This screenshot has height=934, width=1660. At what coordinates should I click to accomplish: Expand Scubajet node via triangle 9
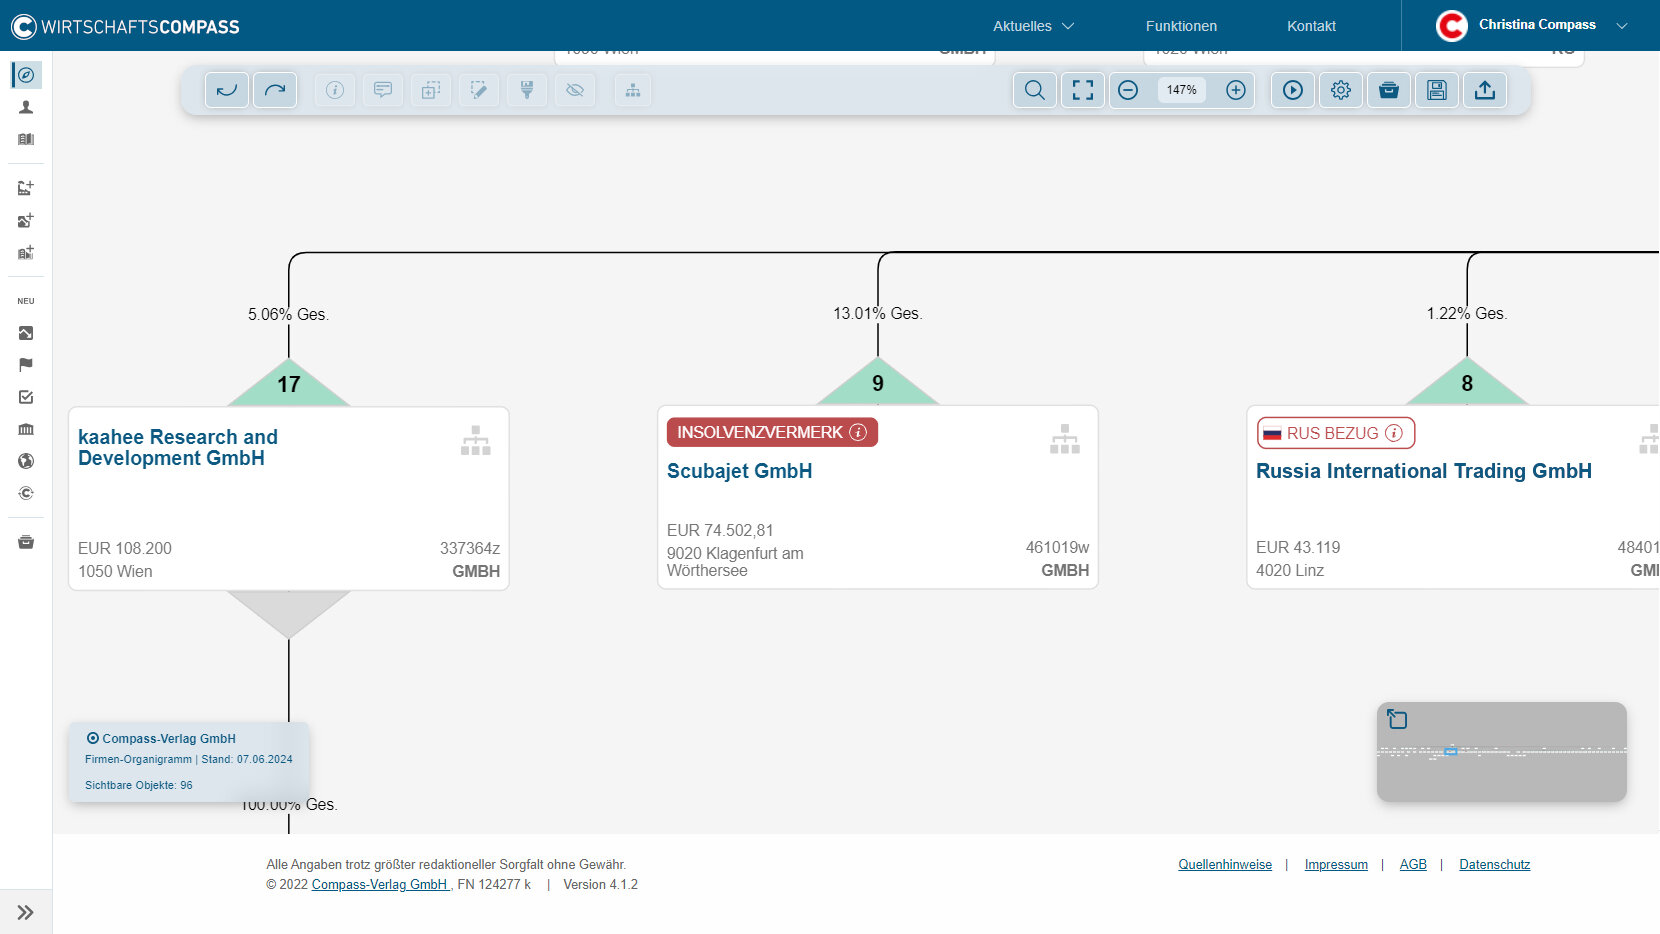pyautogui.click(x=878, y=383)
